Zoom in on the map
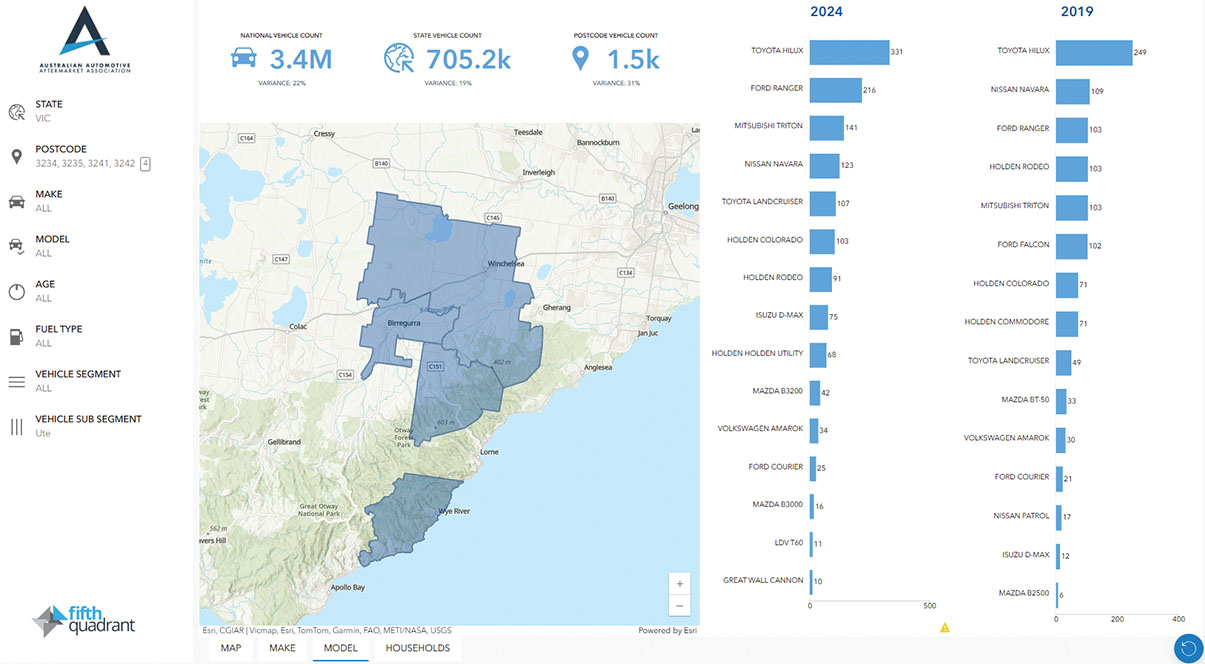Image resolution: width=1205 pixels, height=664 pixels. [679, 584]
